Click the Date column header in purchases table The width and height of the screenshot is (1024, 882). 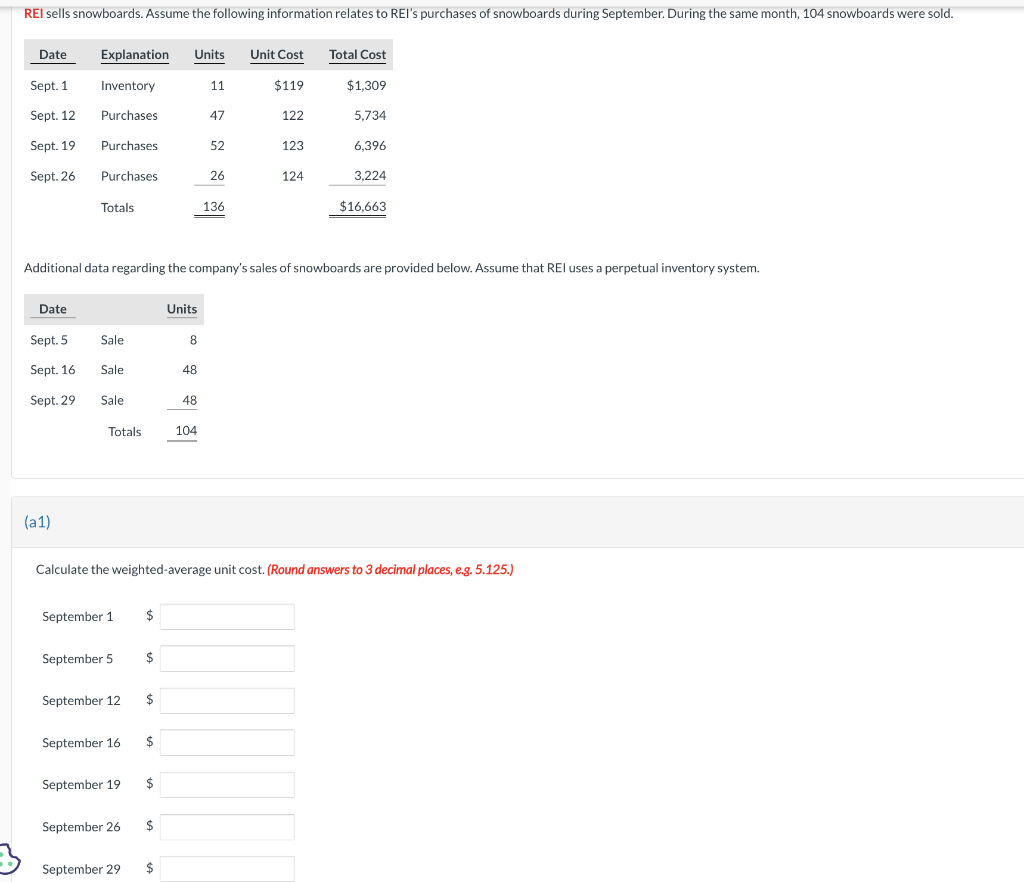tap(52, 55)
